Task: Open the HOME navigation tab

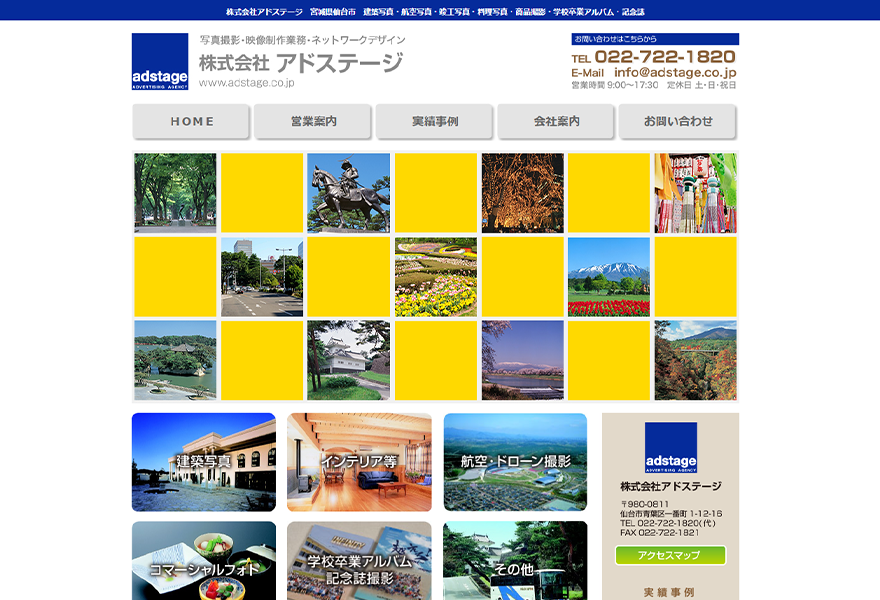Action: (x=191, y=121)
